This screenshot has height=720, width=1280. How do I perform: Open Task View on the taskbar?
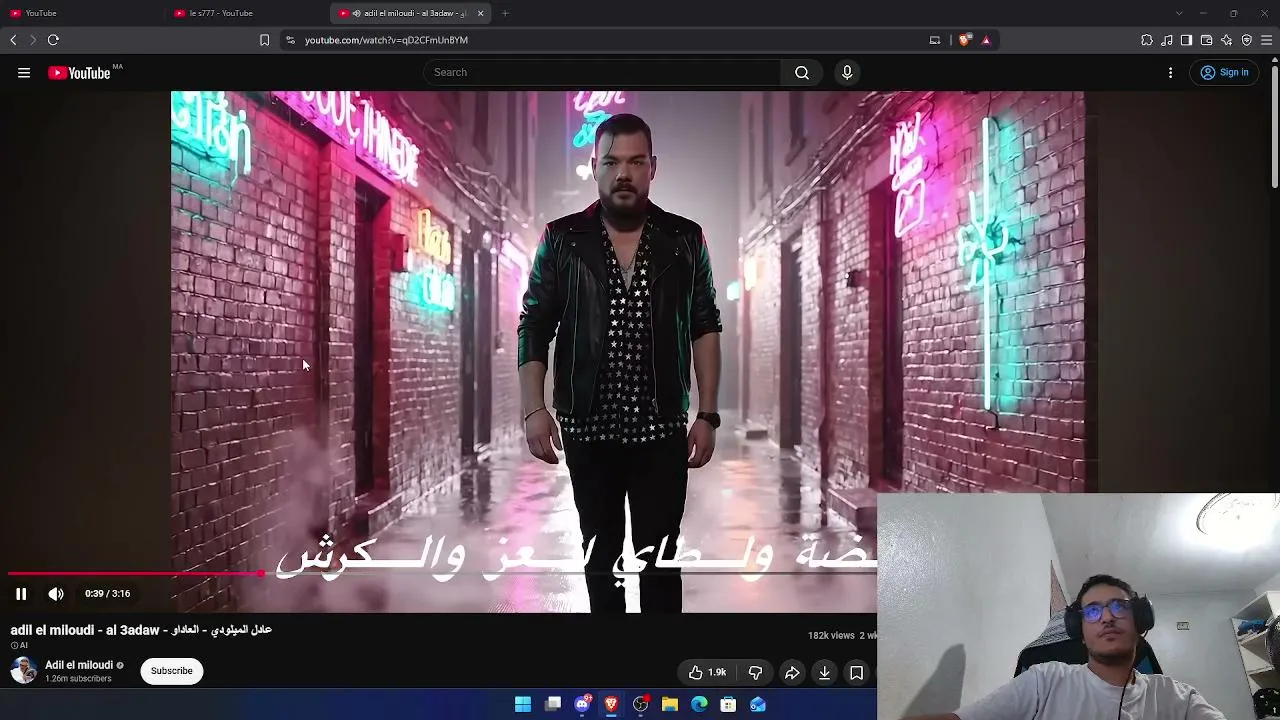553,705
